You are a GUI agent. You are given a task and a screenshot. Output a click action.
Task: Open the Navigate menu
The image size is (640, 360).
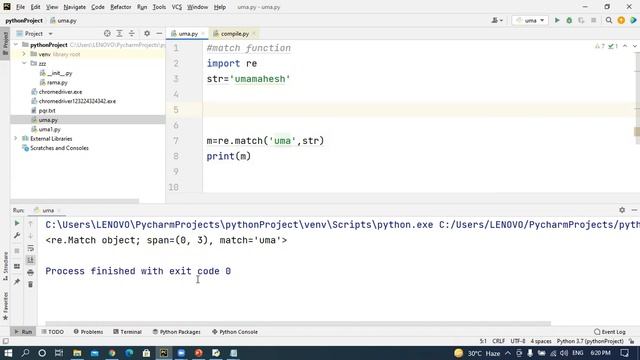[75, 7]
